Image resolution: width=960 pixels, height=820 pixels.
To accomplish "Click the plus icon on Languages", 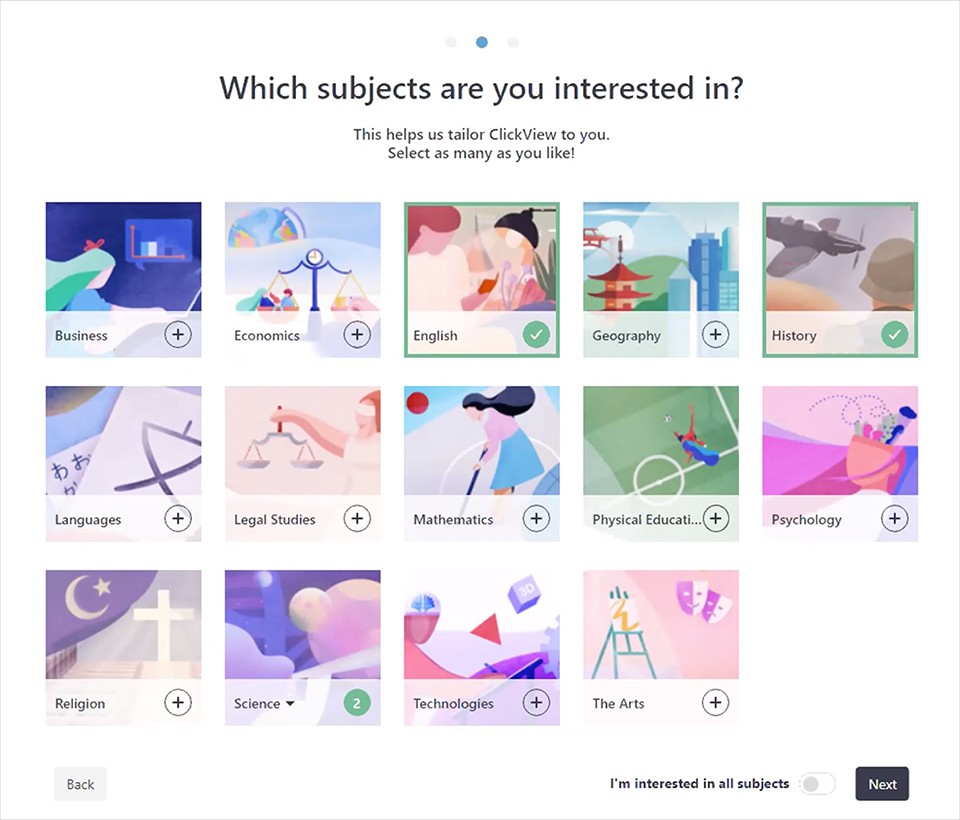I will (178, 518).
